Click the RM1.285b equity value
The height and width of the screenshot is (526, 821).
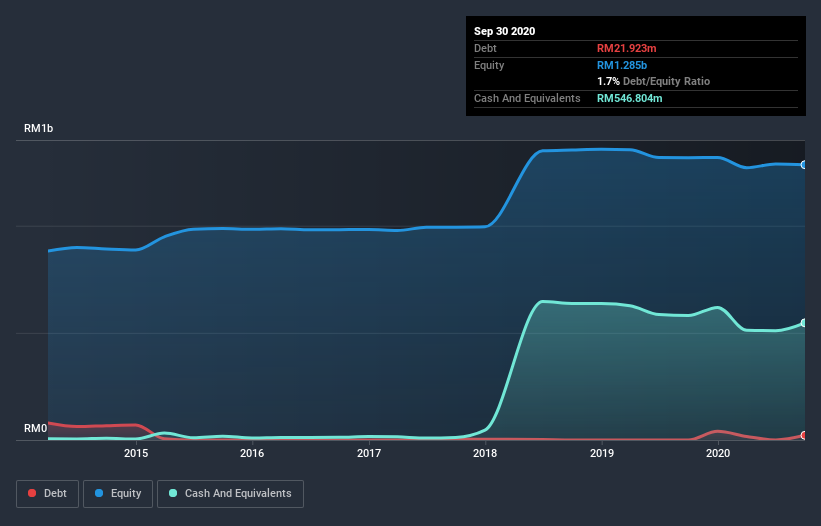pos(622,65)
